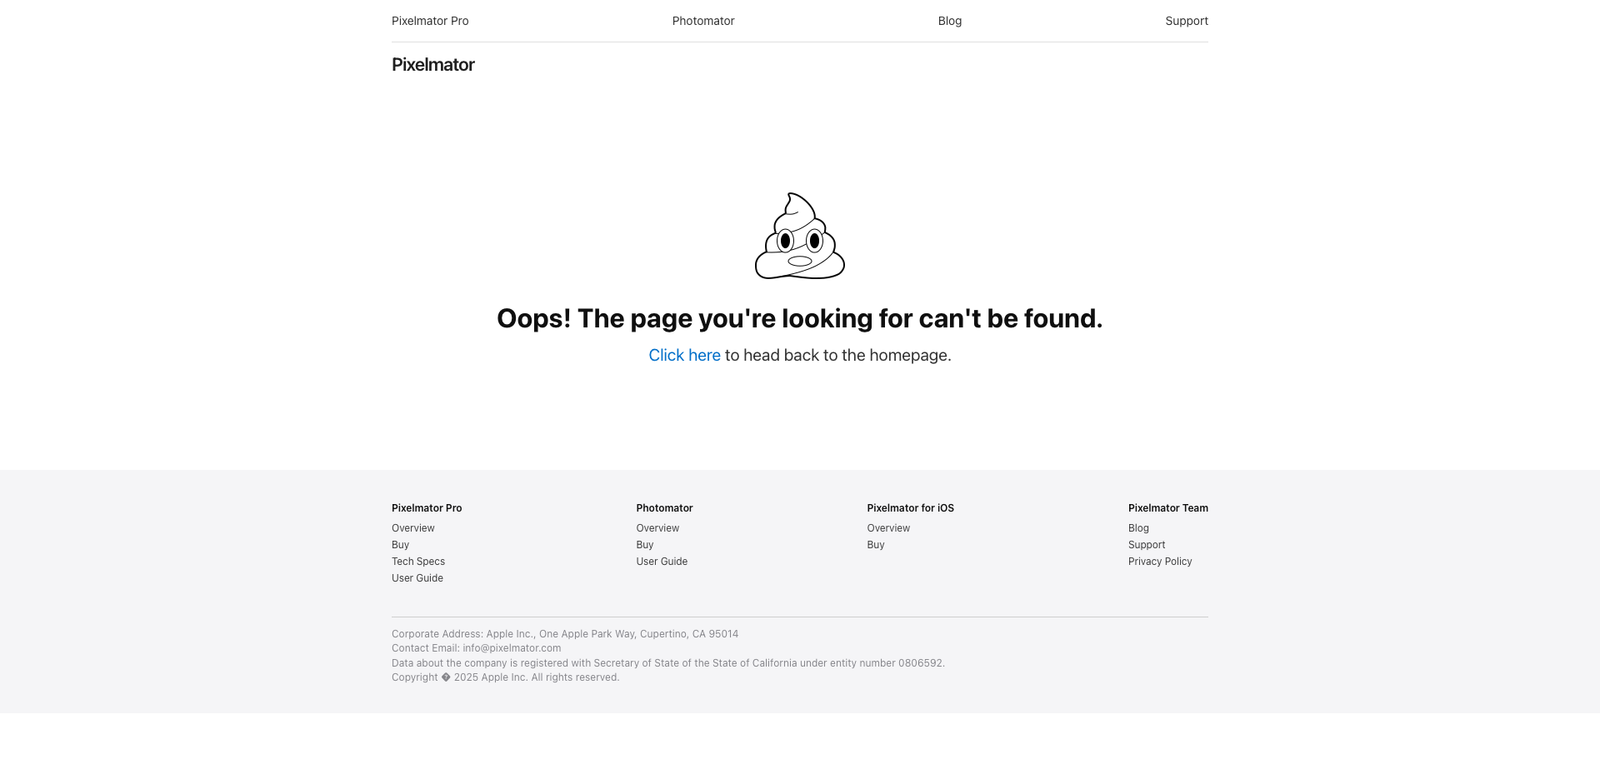Click the 'Click here' homepage link
The height and width of the screenshot is (784, 1600).
coord(684,355)
